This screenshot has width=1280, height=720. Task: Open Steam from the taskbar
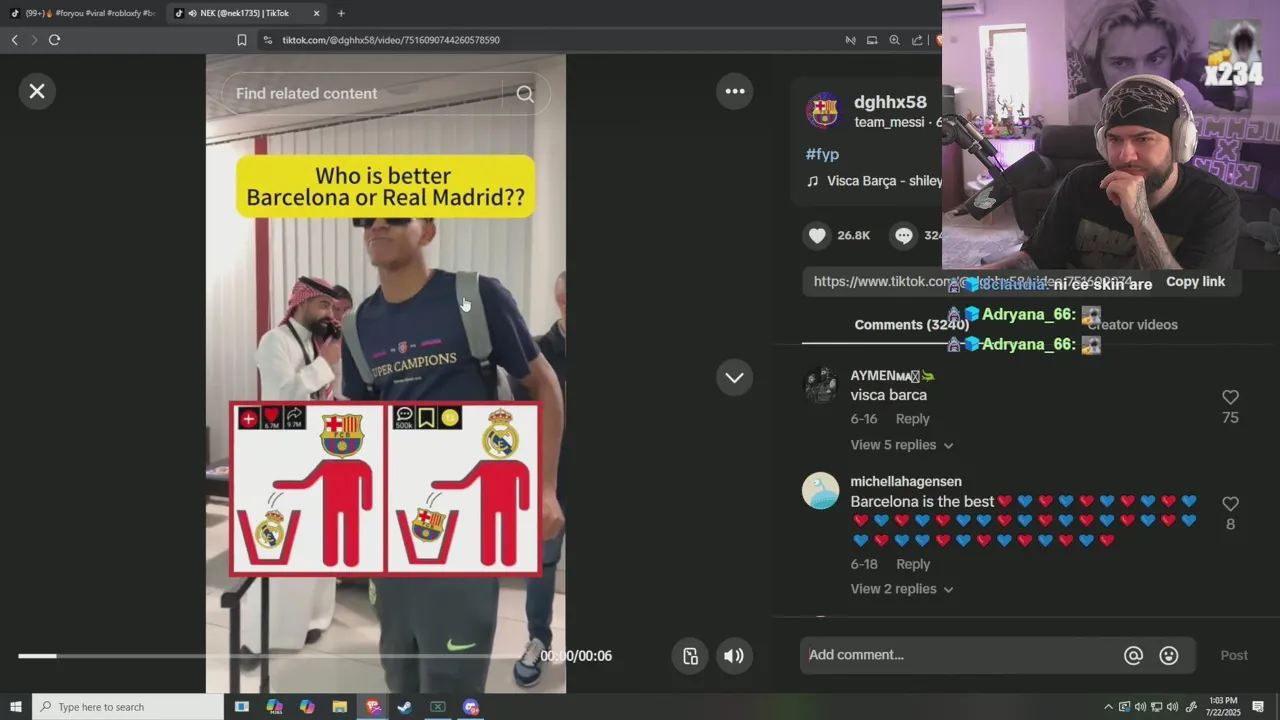[405, 707]
